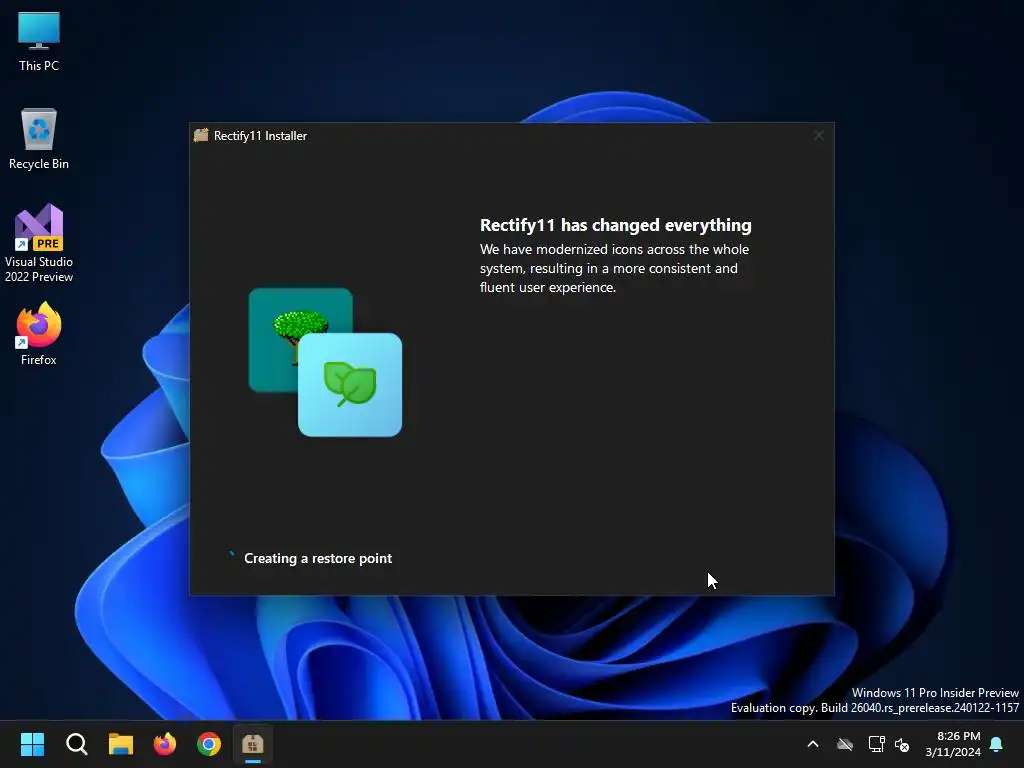Close the Rectify11 Installer window

click(818, 135)
